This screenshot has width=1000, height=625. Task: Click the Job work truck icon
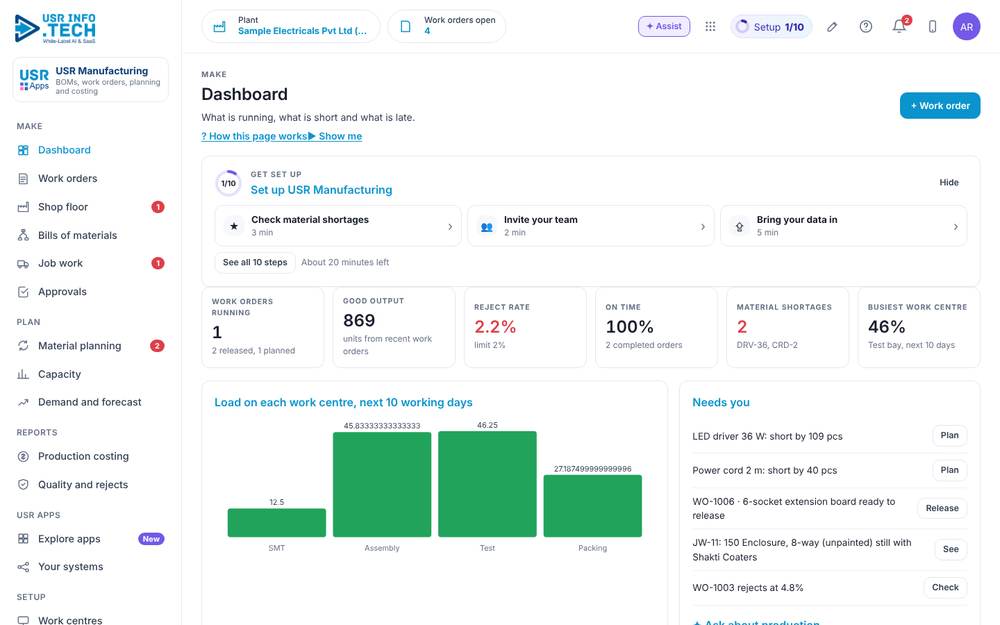23,263
